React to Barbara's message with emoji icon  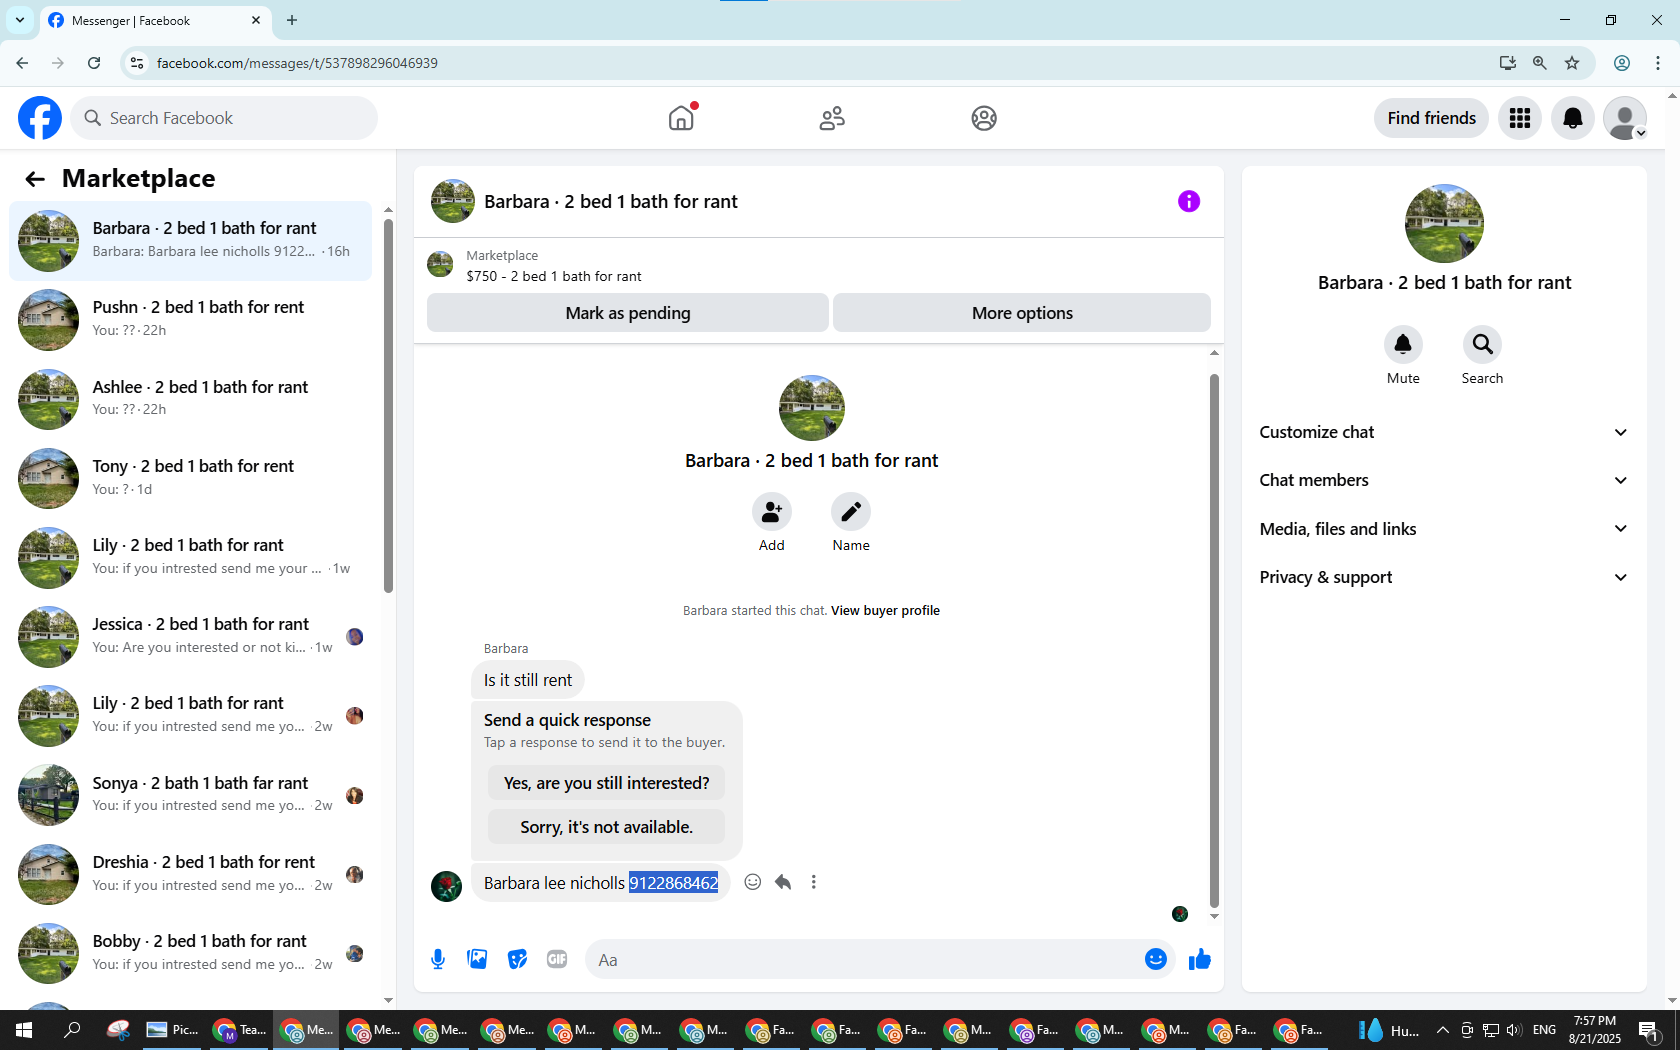[x=753, y=882]
